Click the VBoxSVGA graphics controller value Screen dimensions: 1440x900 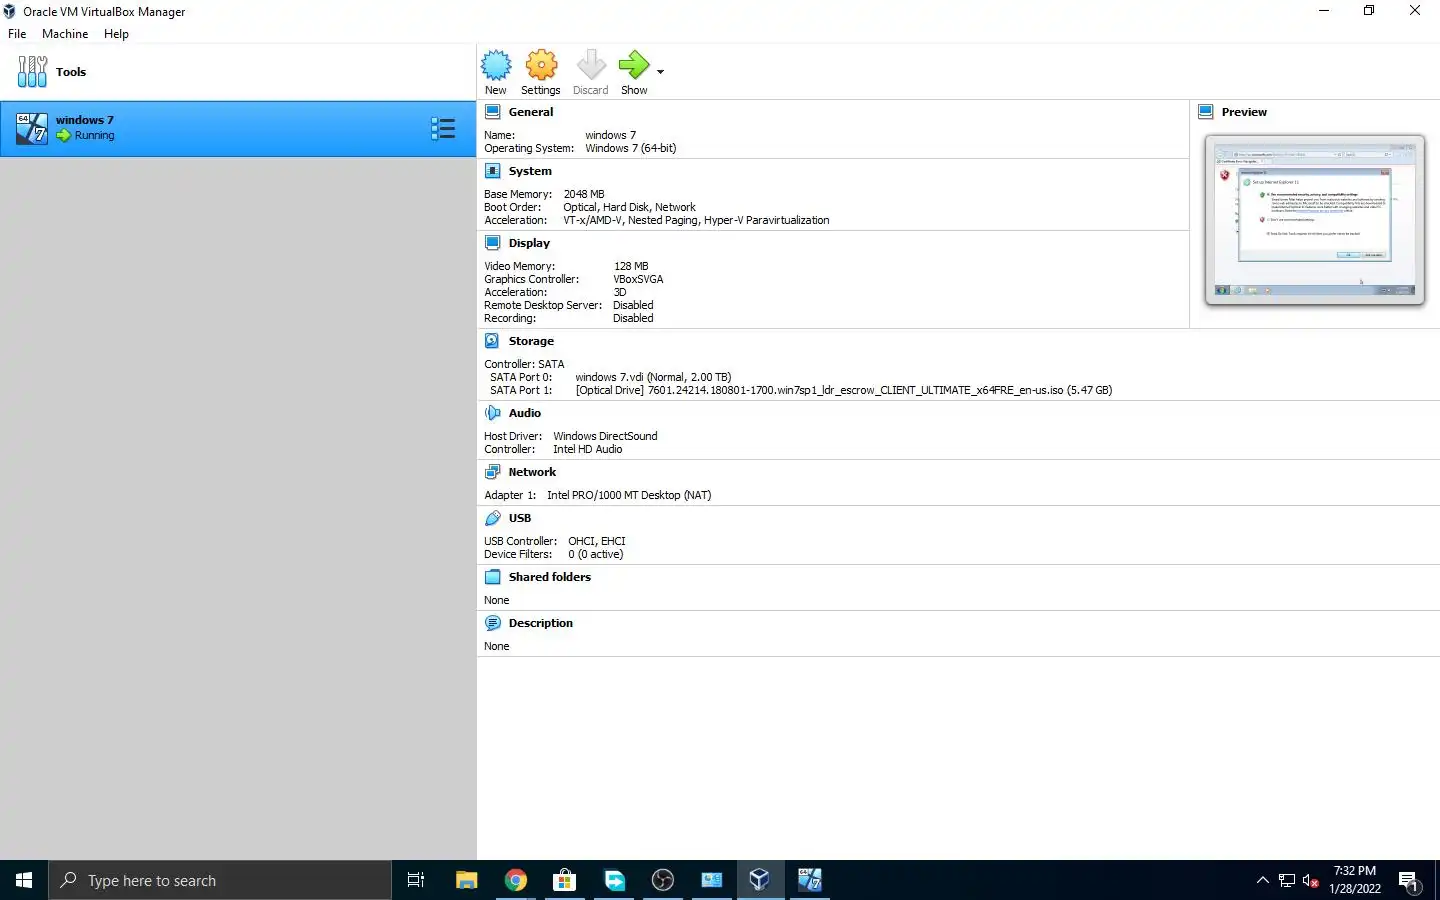click(638, 279)
